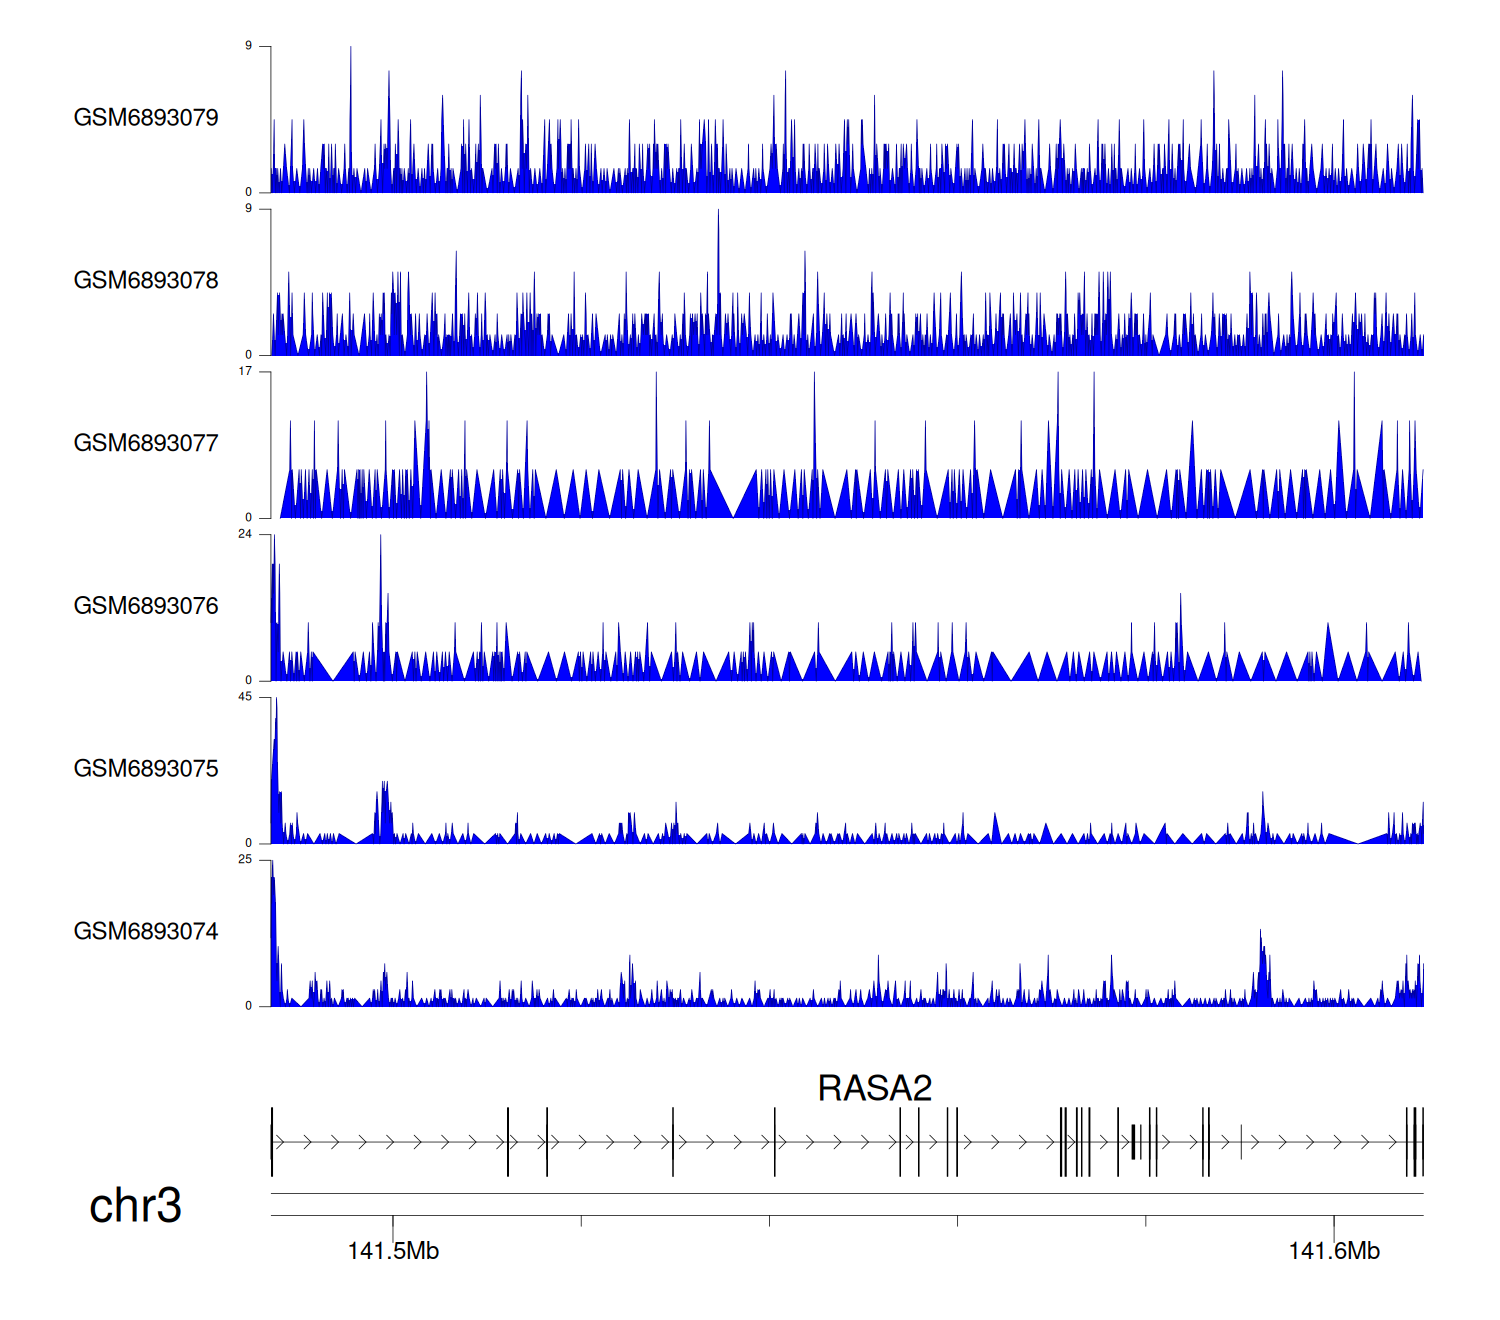Click the thick exon bar in RASA2 model
The image size is (1500, 1320).
click(1133, 1142)
